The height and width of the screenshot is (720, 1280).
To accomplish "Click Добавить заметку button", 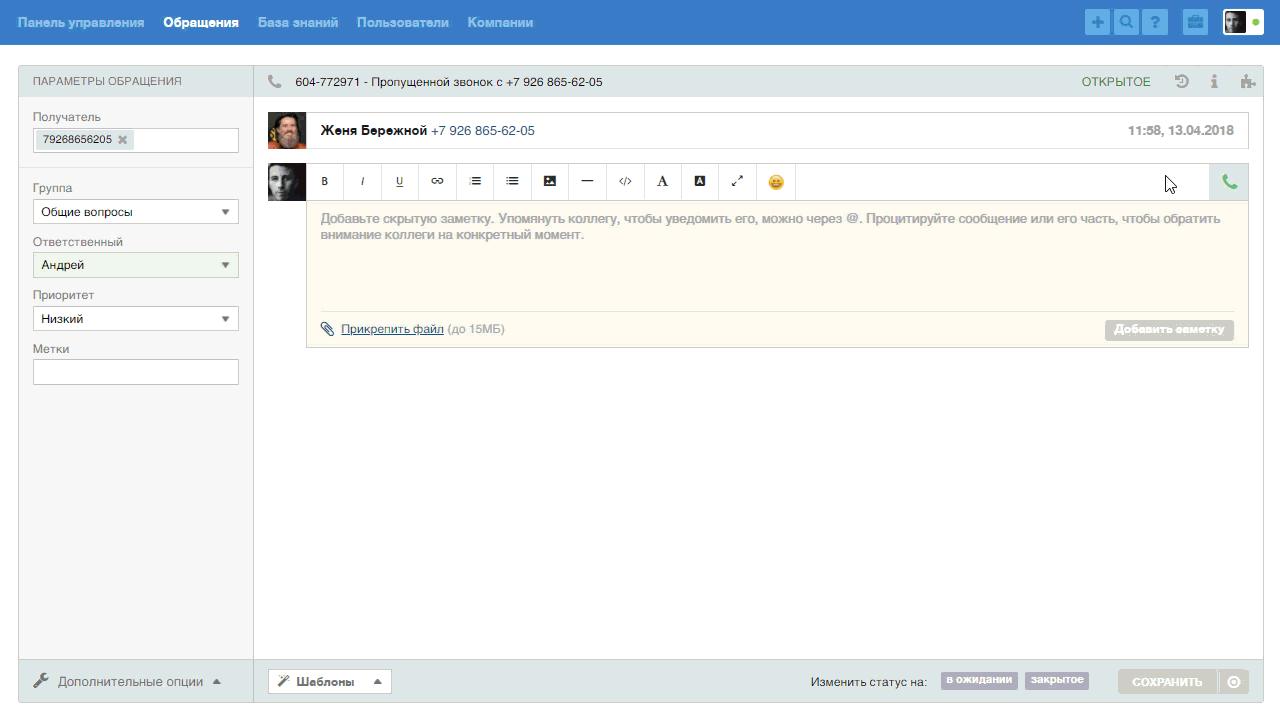I will (1169, 330).
